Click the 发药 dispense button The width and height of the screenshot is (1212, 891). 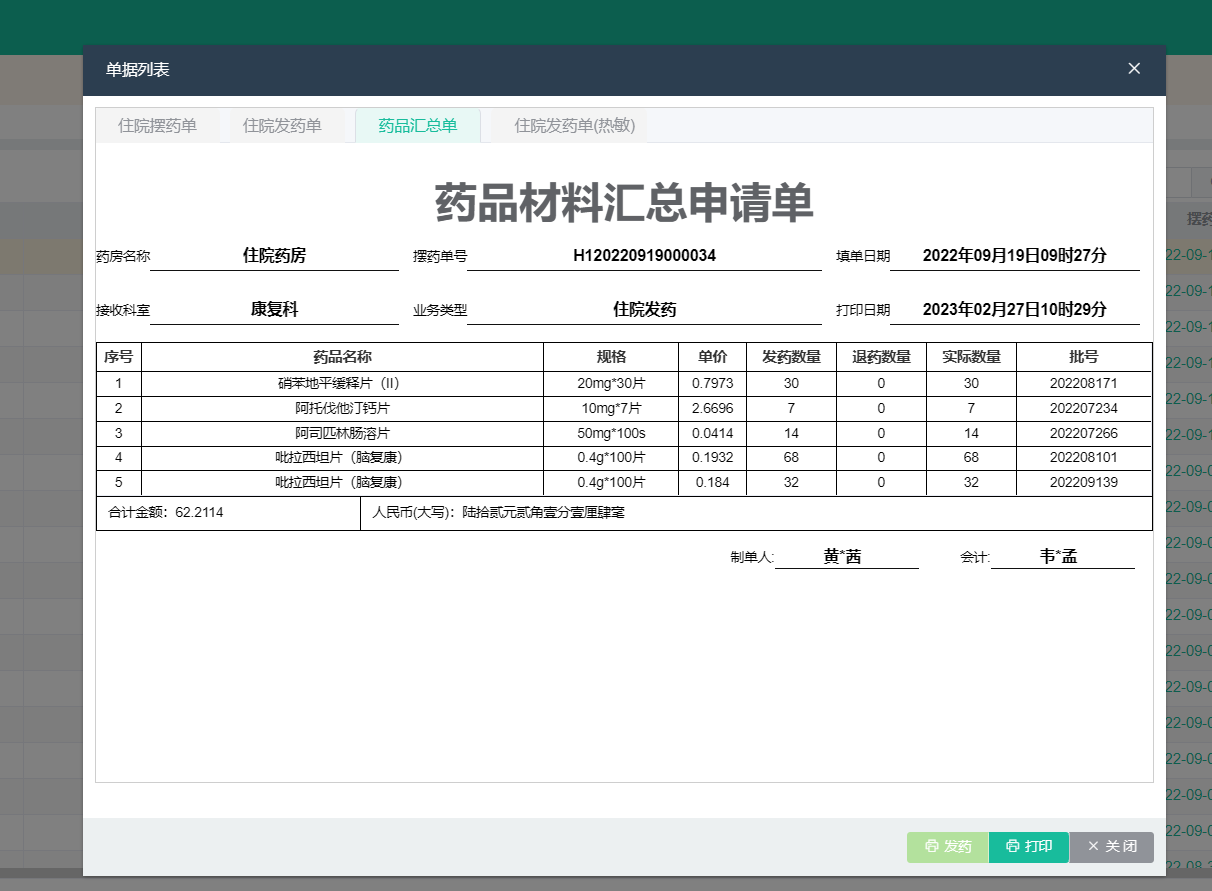click(948, 846)
